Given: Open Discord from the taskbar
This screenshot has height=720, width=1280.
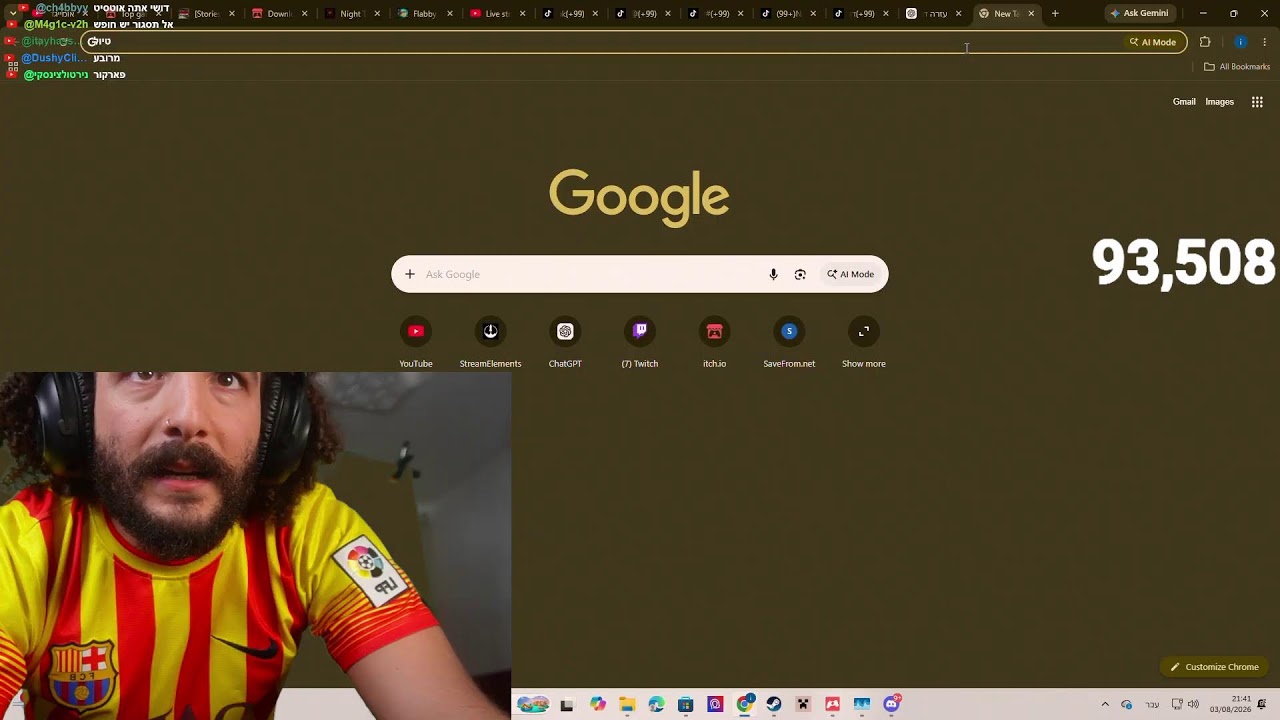Looking at the screenshot, I should point(891,704).
